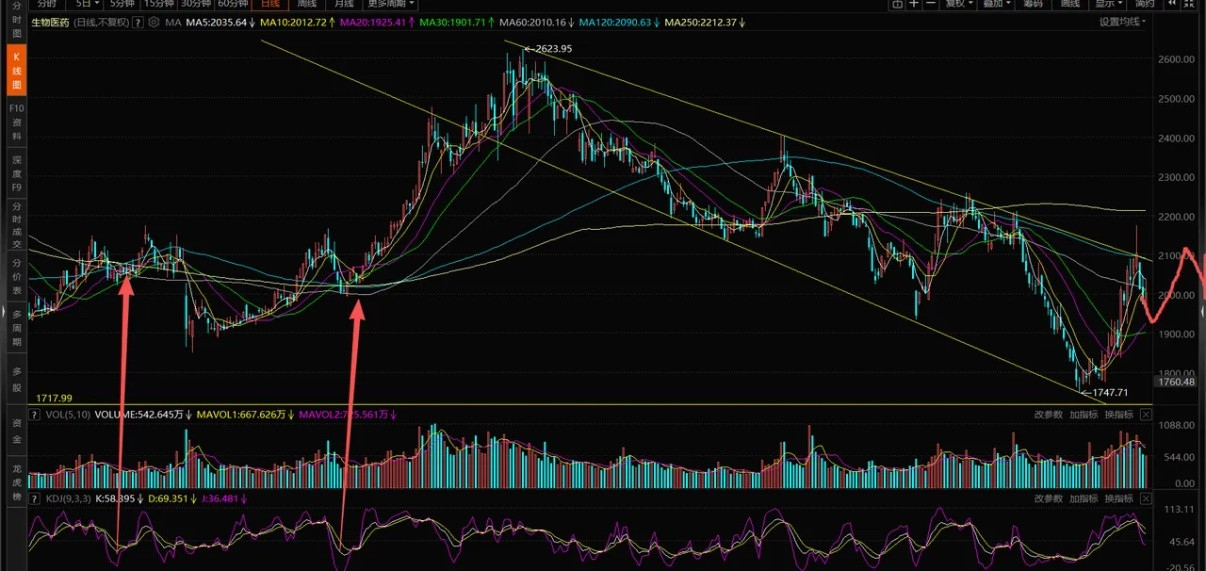The height and width of the screenshot is (571, 1206).
Task: Click 加指标 in the KDJ panel
Action: (x=1084, y=497)
